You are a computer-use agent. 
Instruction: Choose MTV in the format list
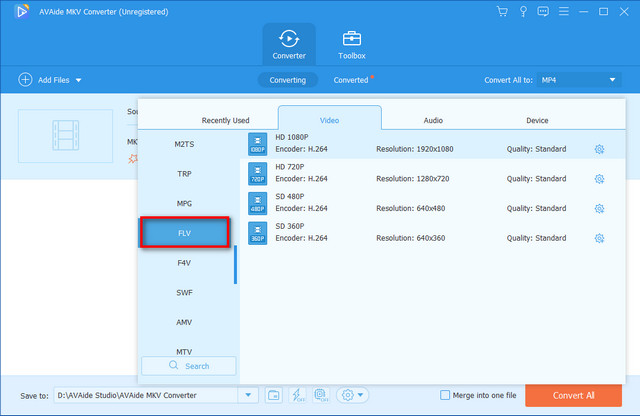point(184,350)
